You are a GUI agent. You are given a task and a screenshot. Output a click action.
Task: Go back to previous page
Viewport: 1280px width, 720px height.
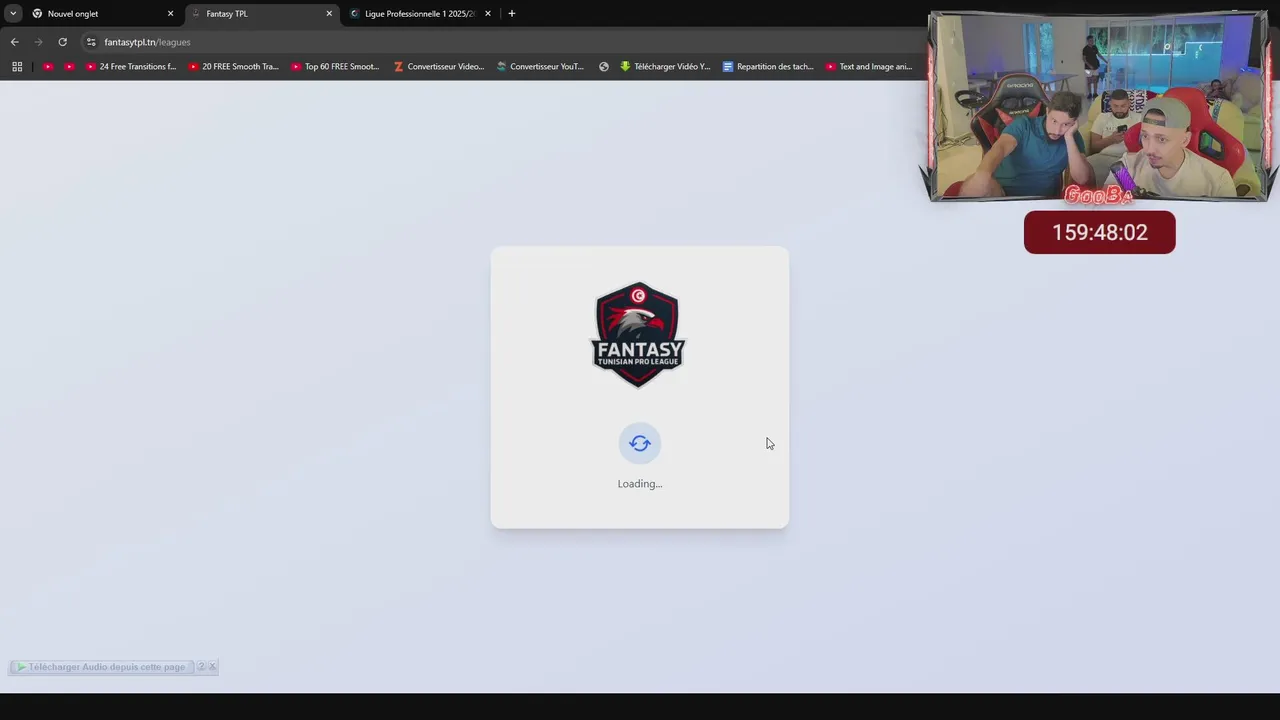pyautogui.click(x=14, y=42)
